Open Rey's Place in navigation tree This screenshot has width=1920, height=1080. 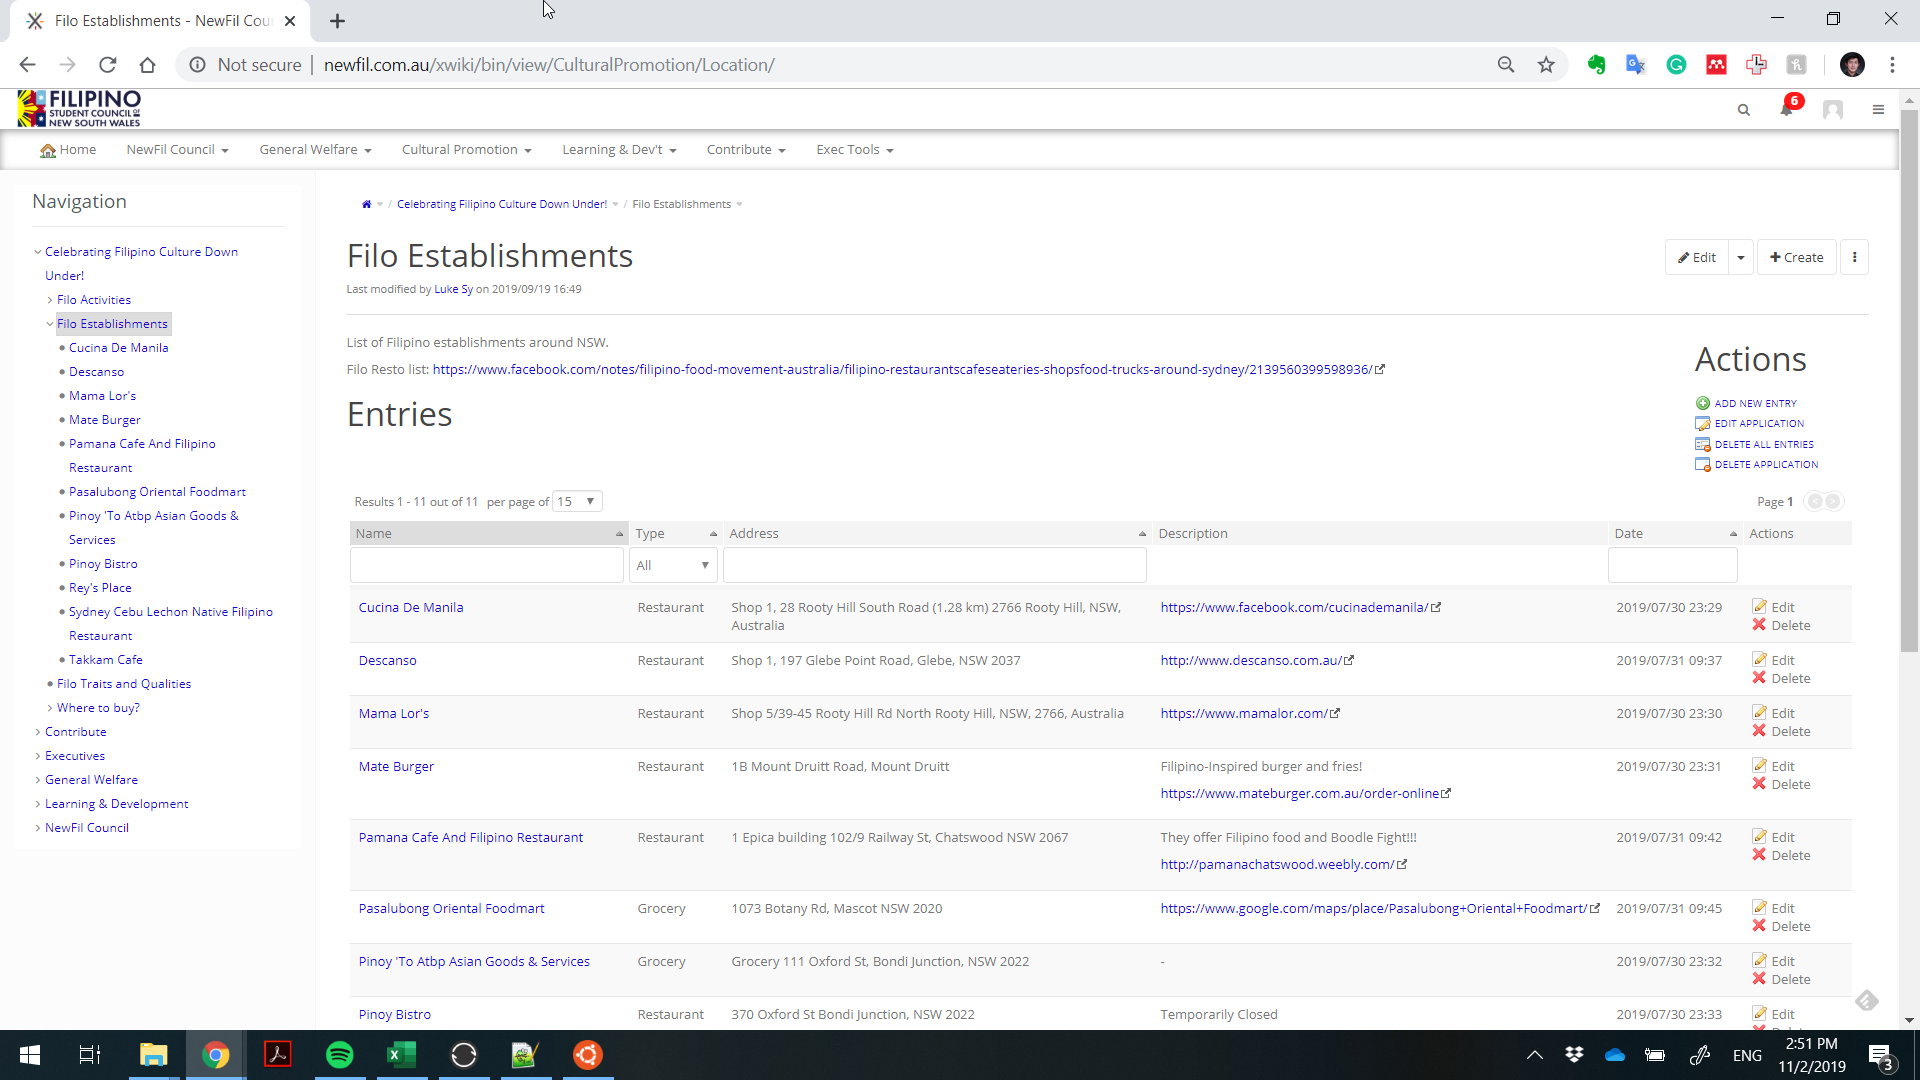tap(100, 588)
